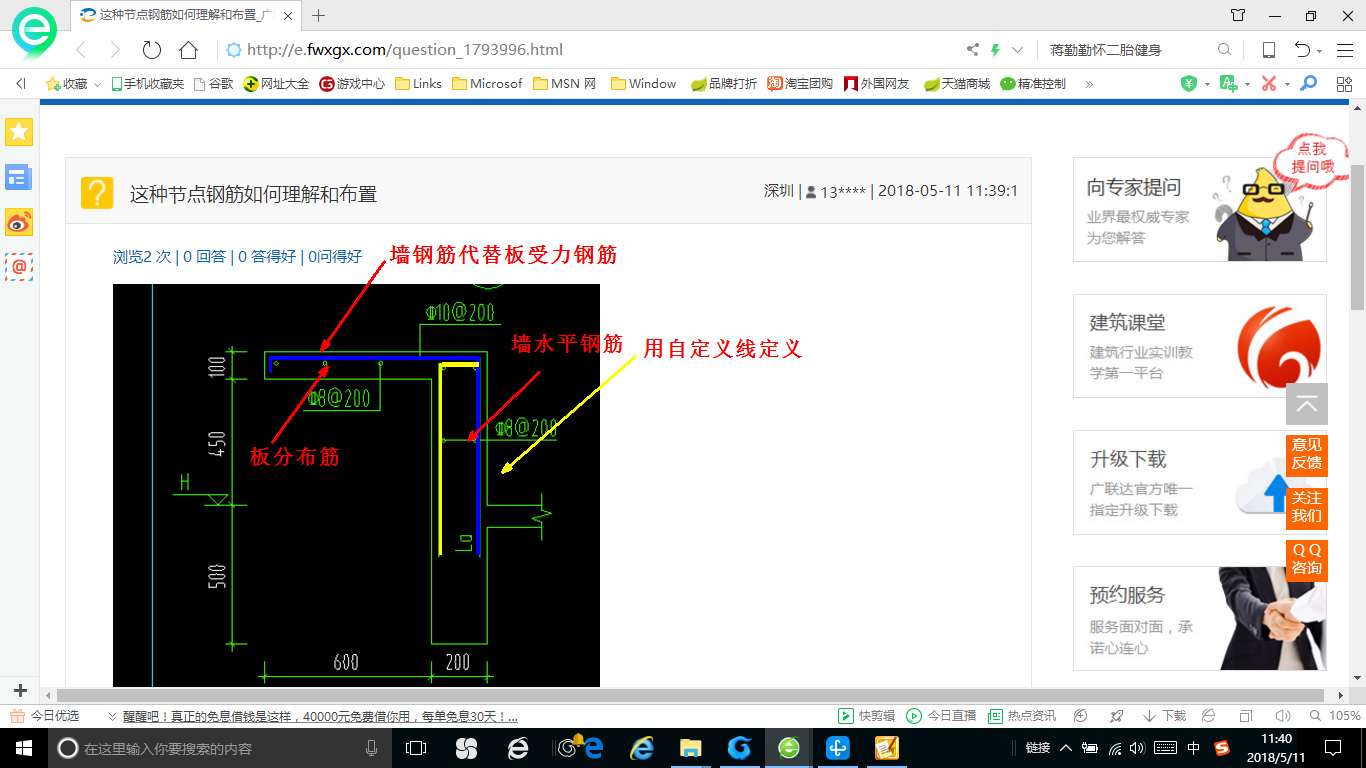This screenshot has height=768, width=1366.
Task: Click the 意见反馈 orange button
Action: (1307, 454)
